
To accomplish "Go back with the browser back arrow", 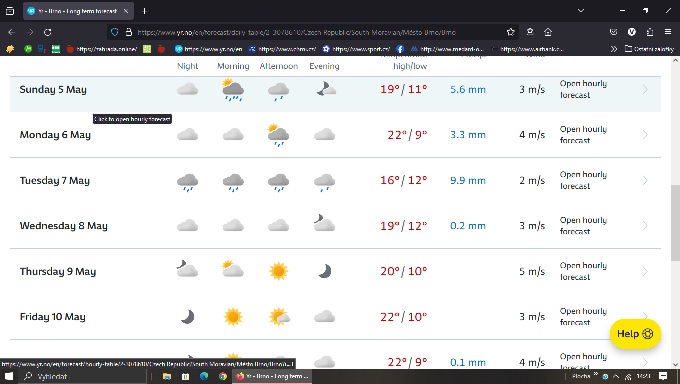I will (x=12, y=32).
